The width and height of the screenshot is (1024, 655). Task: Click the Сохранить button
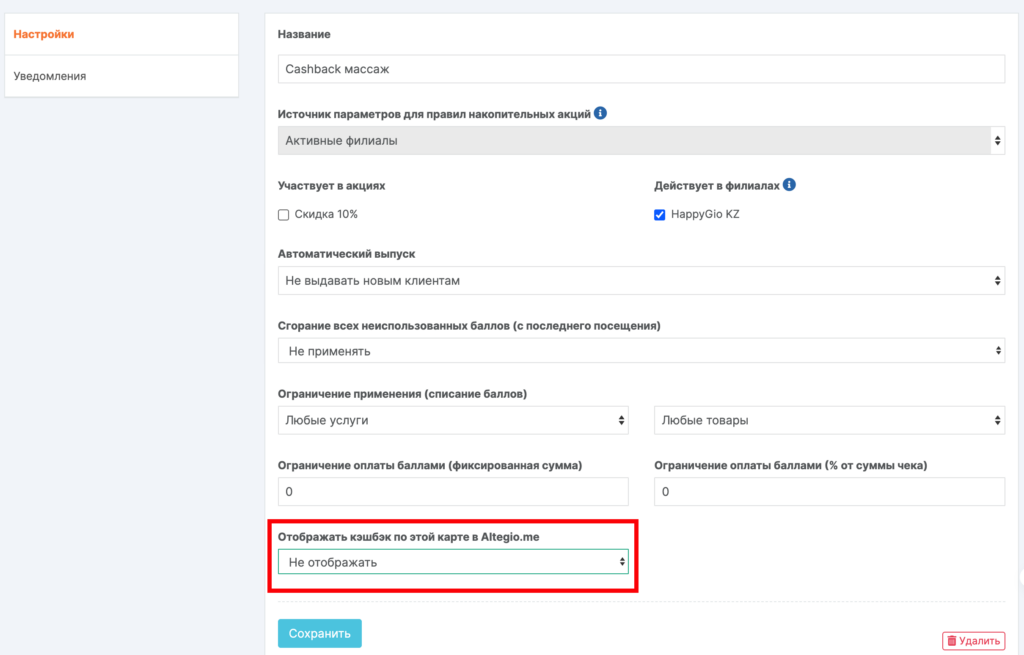coord(319,633)
